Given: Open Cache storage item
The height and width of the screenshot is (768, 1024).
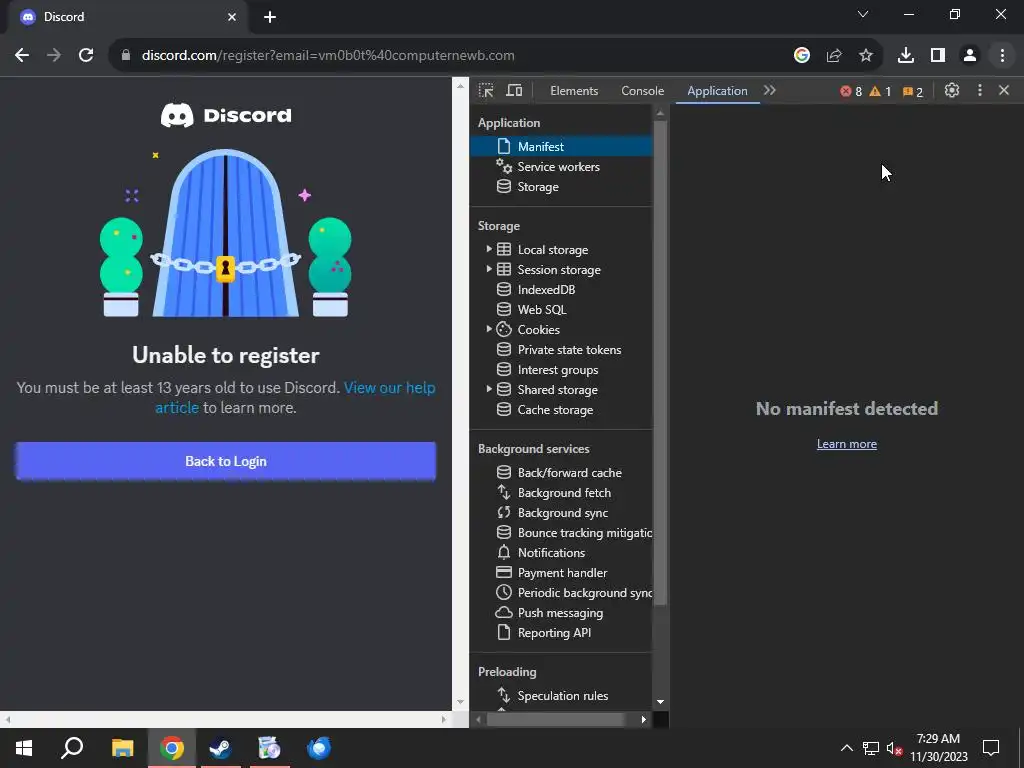Looking at the screenshot, I should point(555,409).
